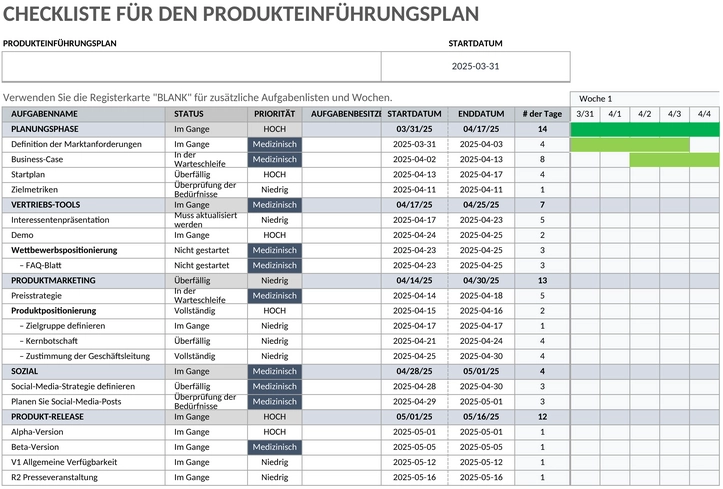Image resolution: width=723 pixels, height=489 pixels.
Task: Click the PLANUNGSPHASE start date 03/31/25
Action: click(414, 129)
